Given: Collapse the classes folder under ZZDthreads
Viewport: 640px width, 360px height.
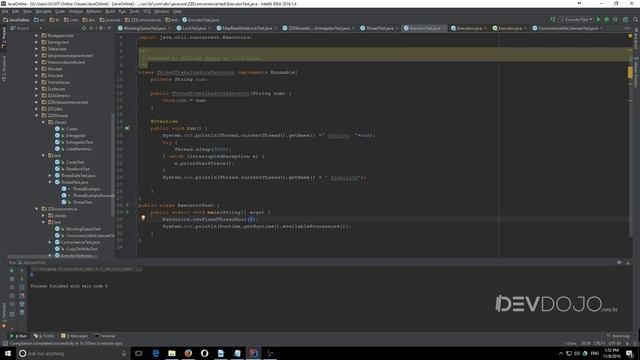Looking at the screenshot, I should point(43,122).
